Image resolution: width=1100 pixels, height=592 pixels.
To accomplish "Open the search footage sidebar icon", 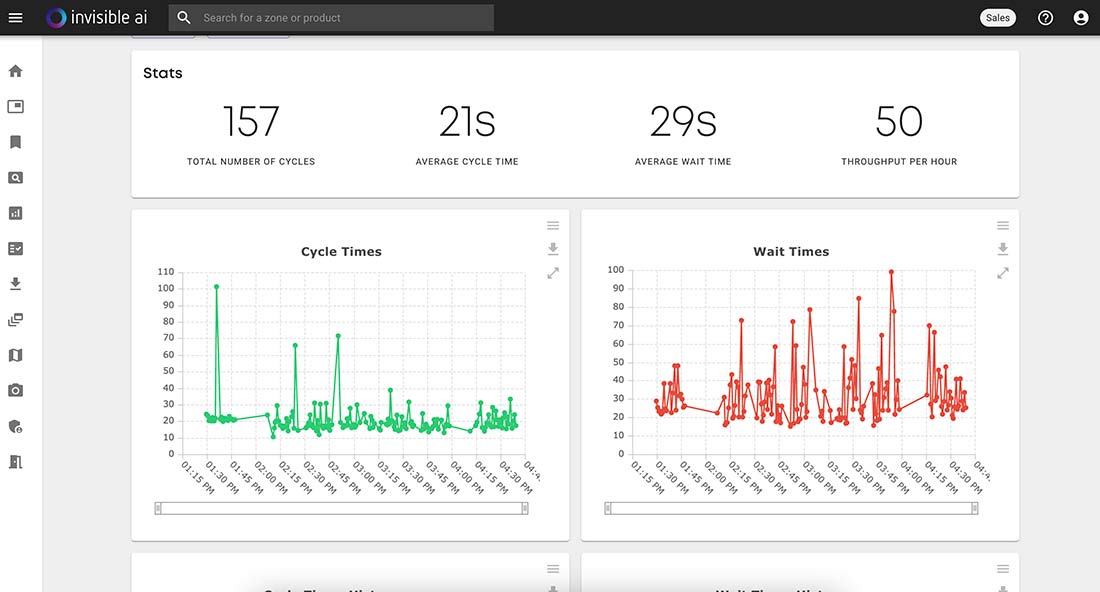I will click(x=15, y=177).
